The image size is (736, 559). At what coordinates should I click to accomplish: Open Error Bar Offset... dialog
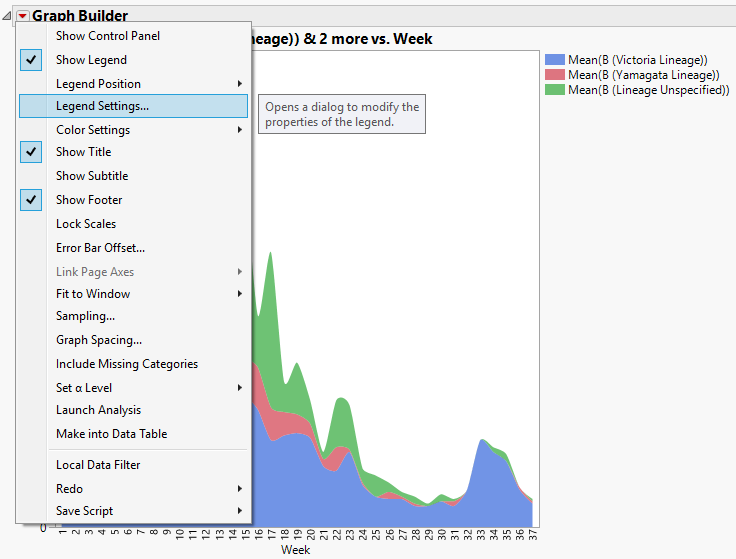tap(133, 248)
